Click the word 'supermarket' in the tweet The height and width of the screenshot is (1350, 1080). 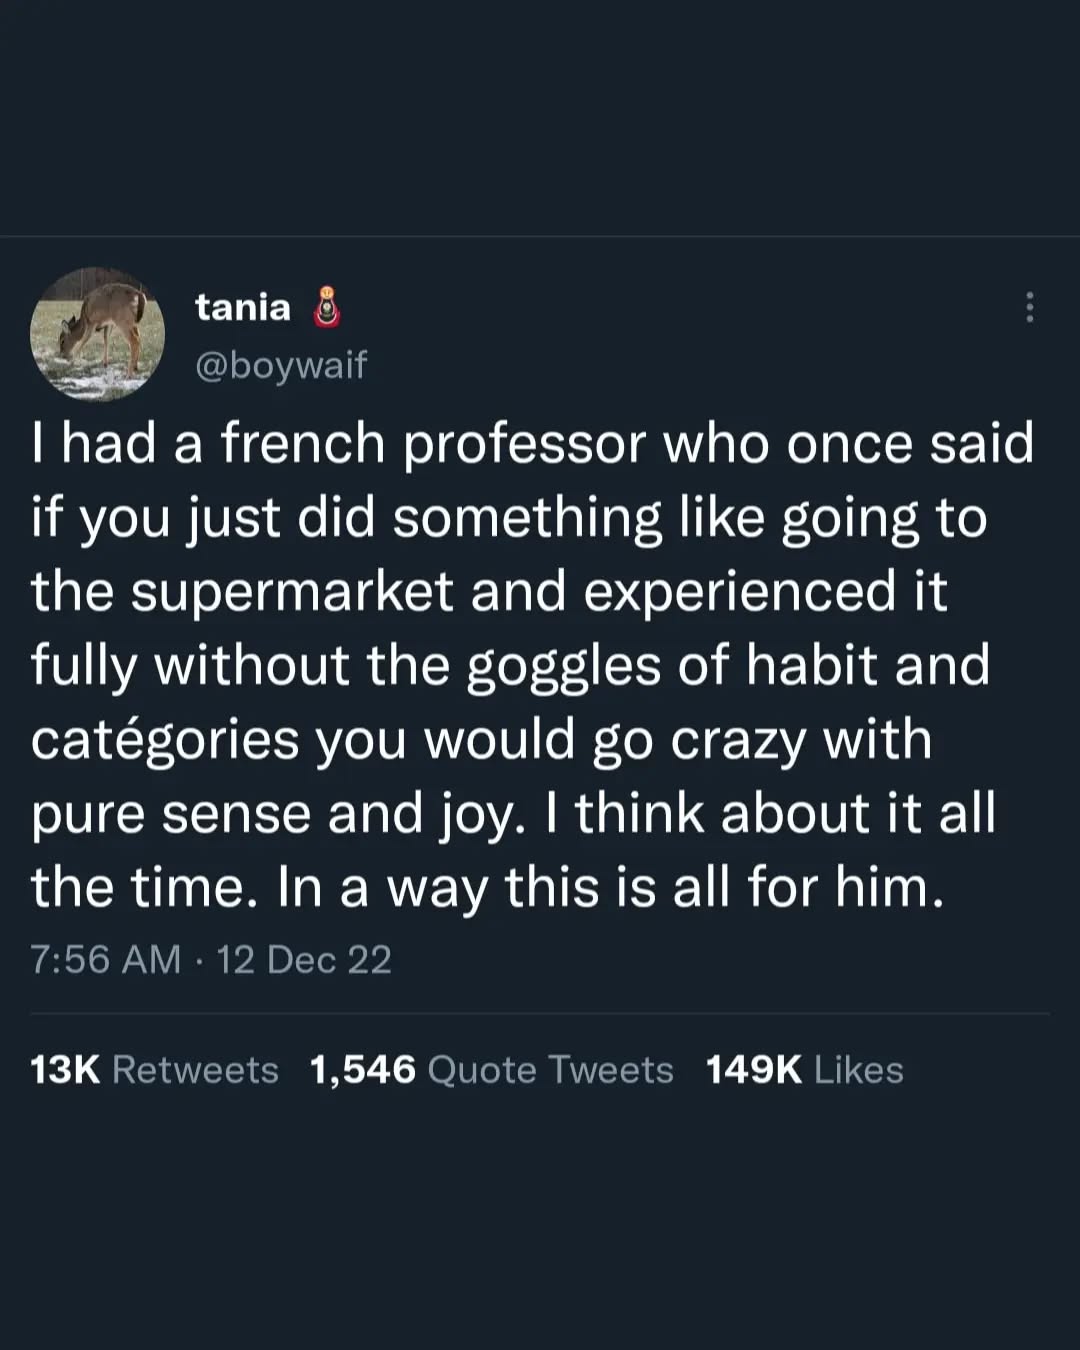[x=292, y=592]
